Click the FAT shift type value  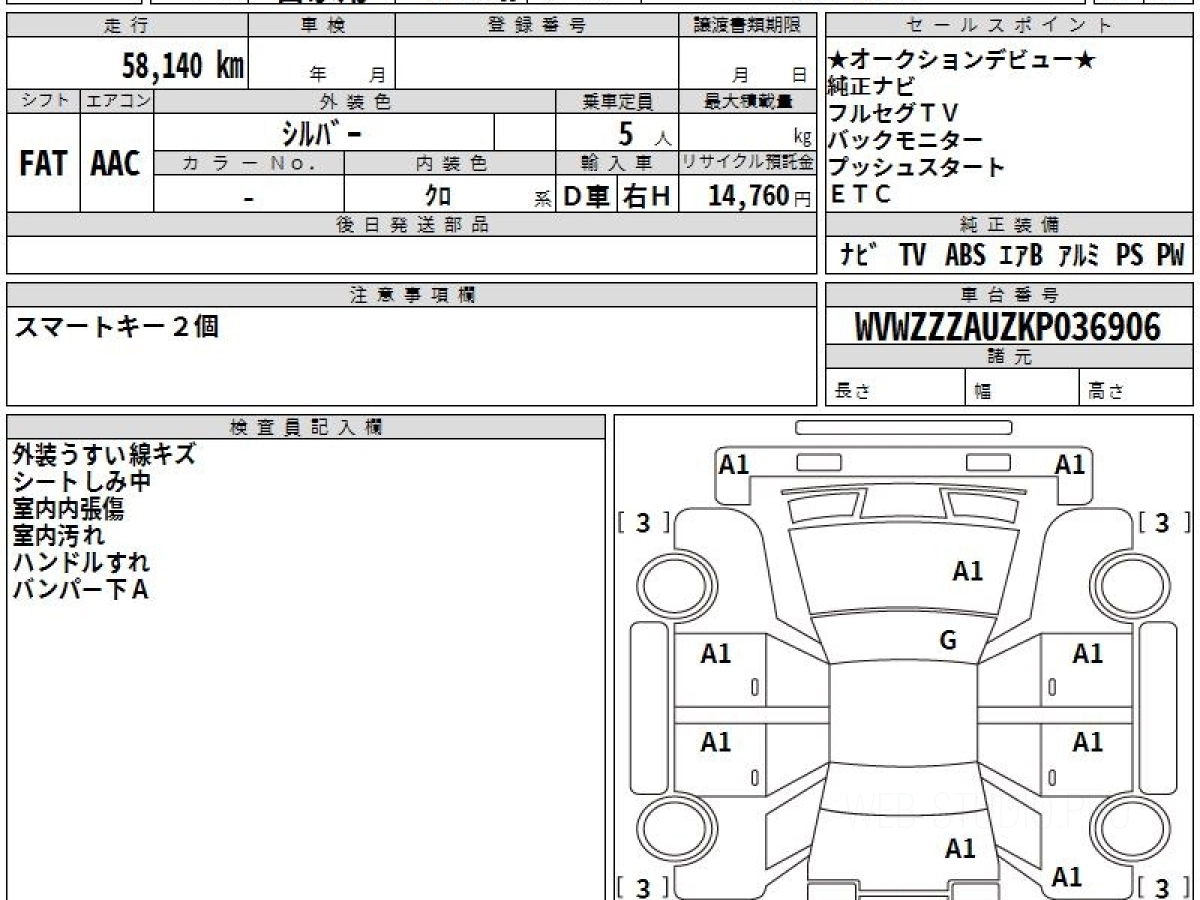pos(43,165)
